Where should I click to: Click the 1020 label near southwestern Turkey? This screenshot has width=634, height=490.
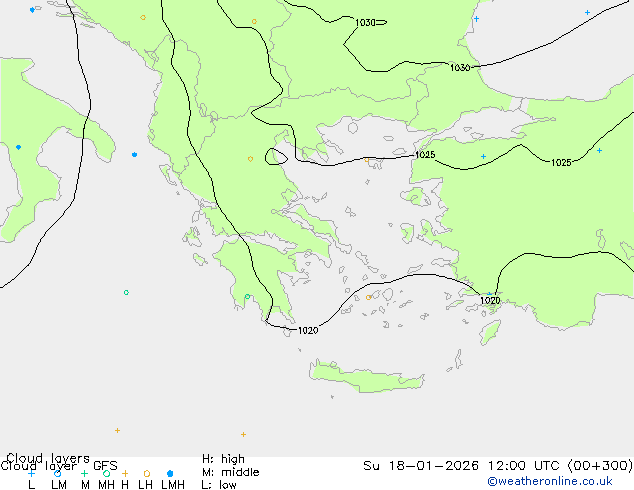(490, 300)
